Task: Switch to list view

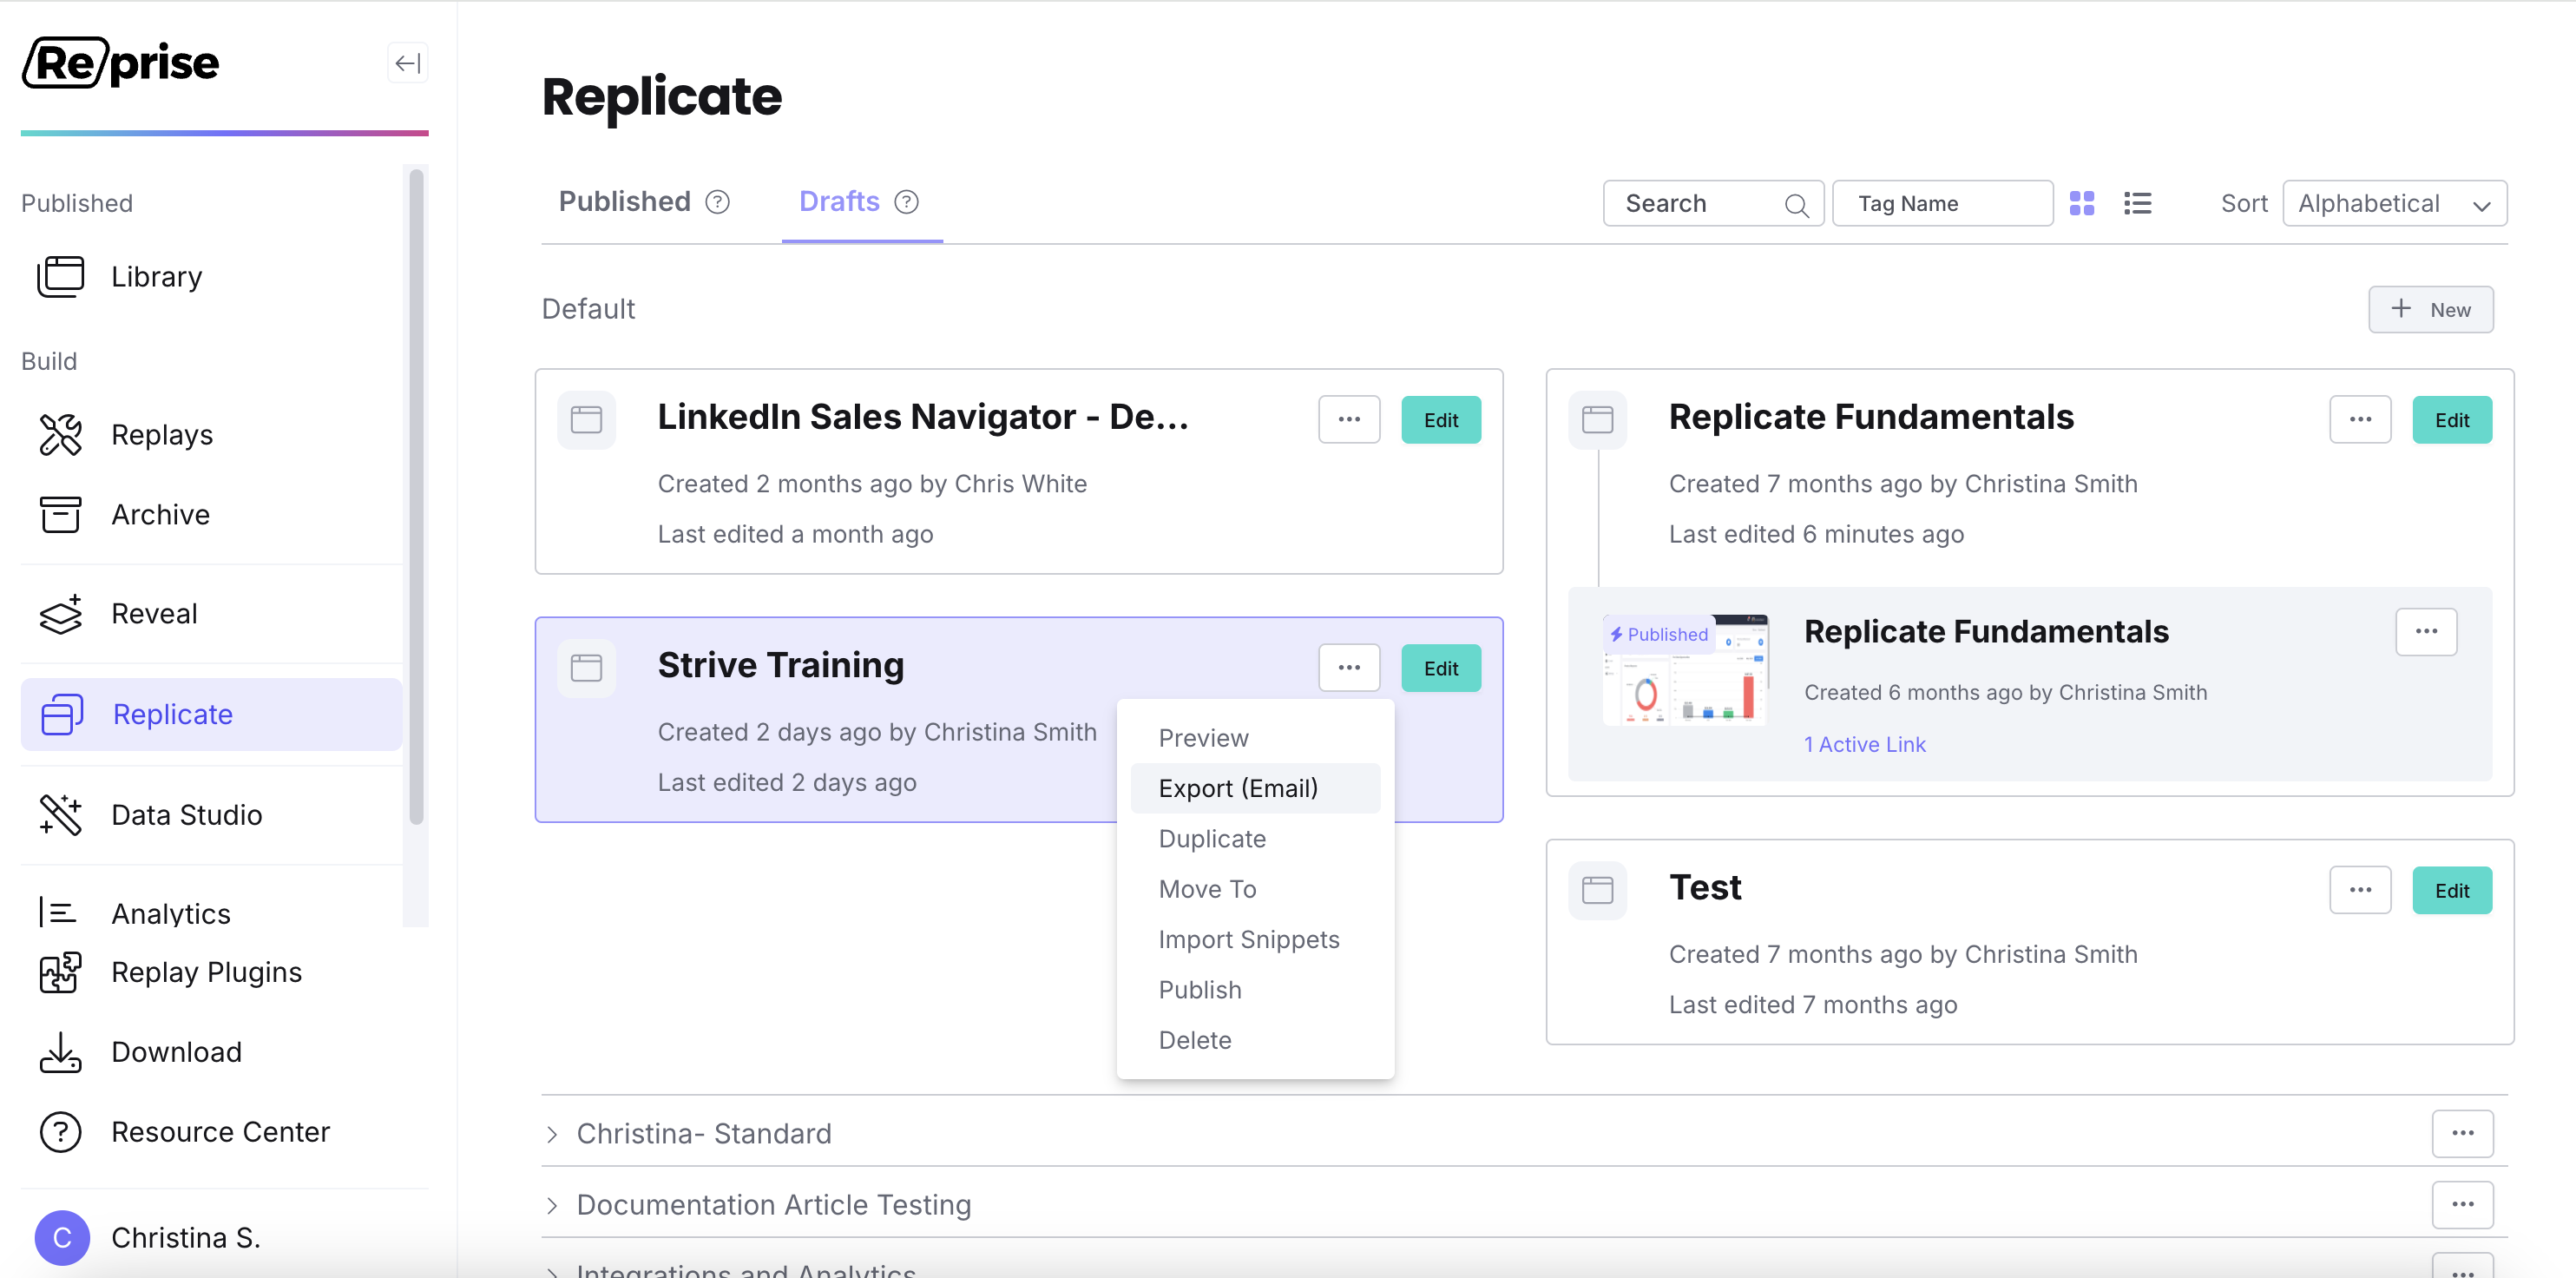Action: point(2137,204)
